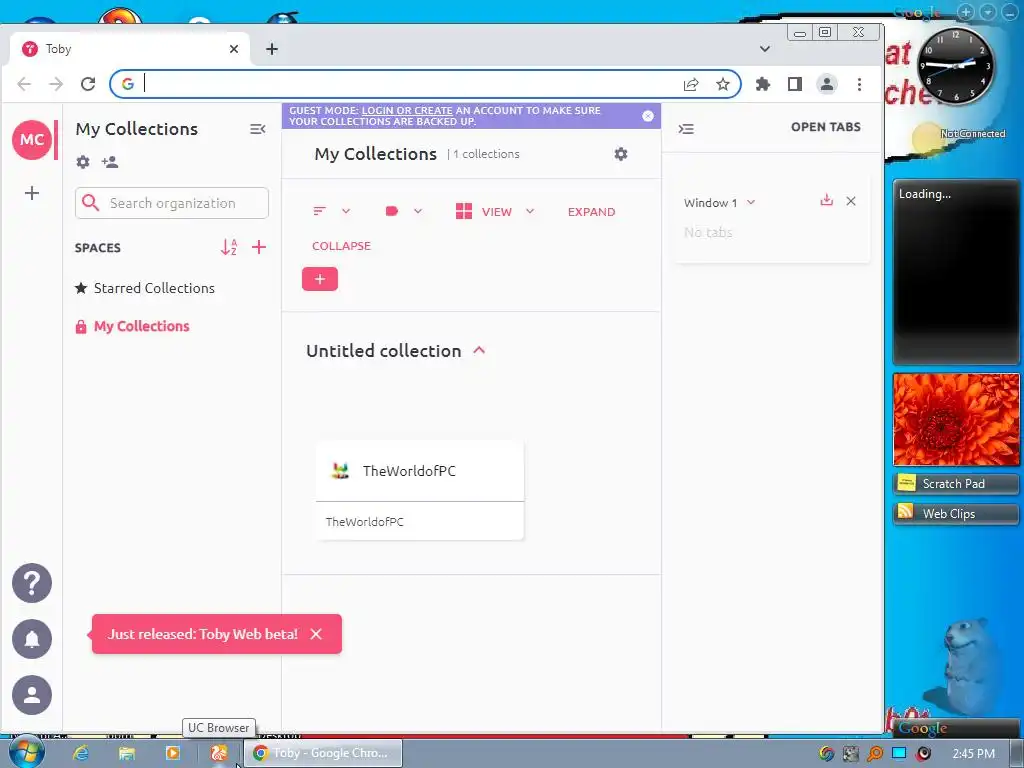Open the TheWorldofPC card
The height and width of the screenshot is (768, 1024).
(x=419, y=490)
